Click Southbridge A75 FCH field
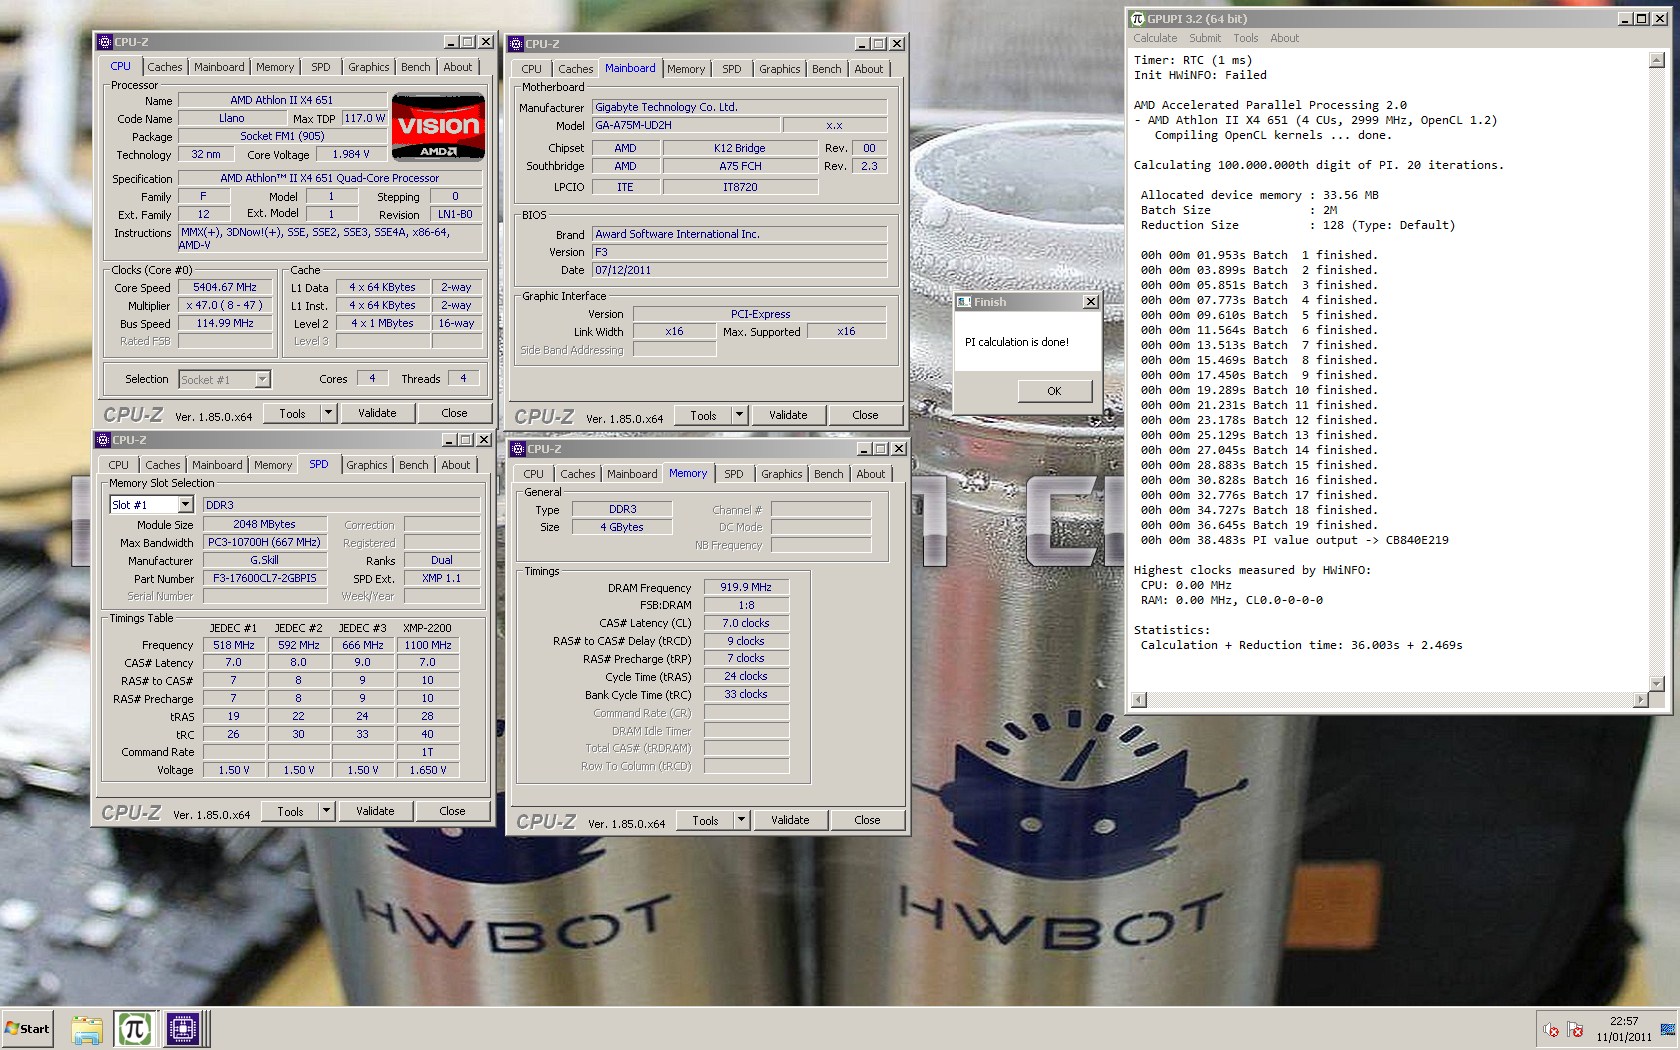Screen dimensions: 1680x1050 pos(740,166)
